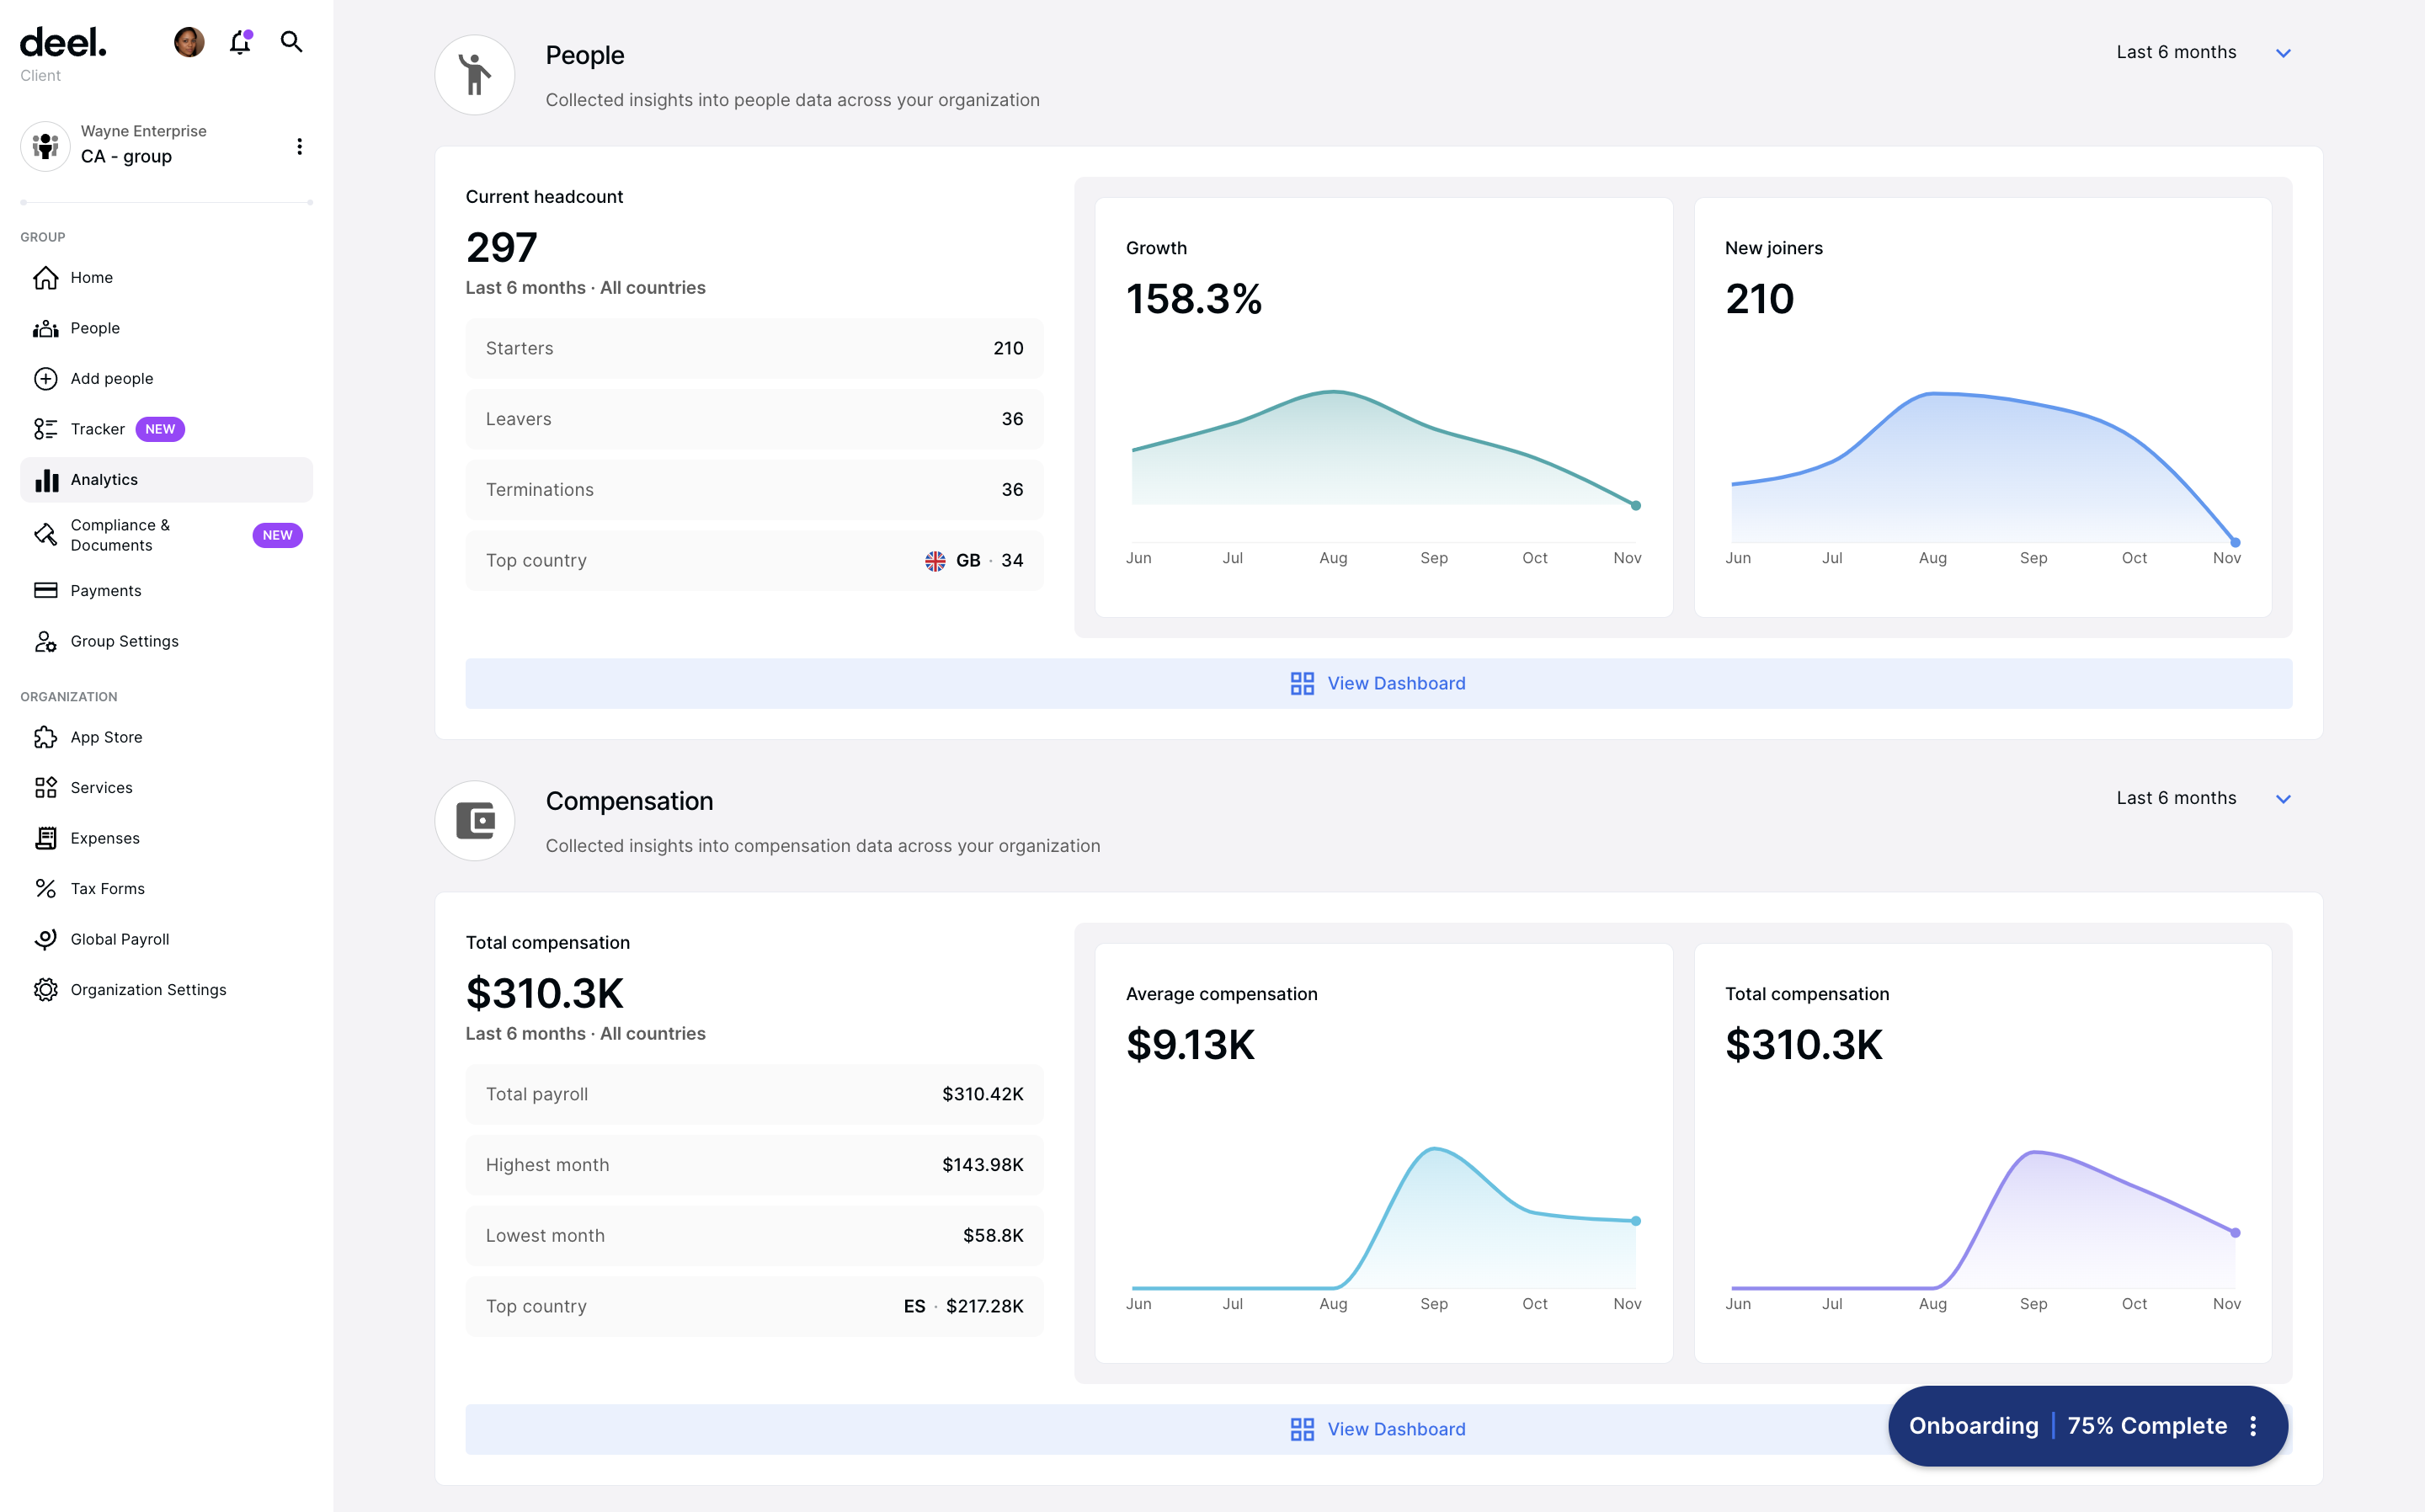The width and height of the screenshot is (2425, 1512).
Task: Click the Nov data point on Growth chart
Action: pyautogui.click(x=1636, y=506)
